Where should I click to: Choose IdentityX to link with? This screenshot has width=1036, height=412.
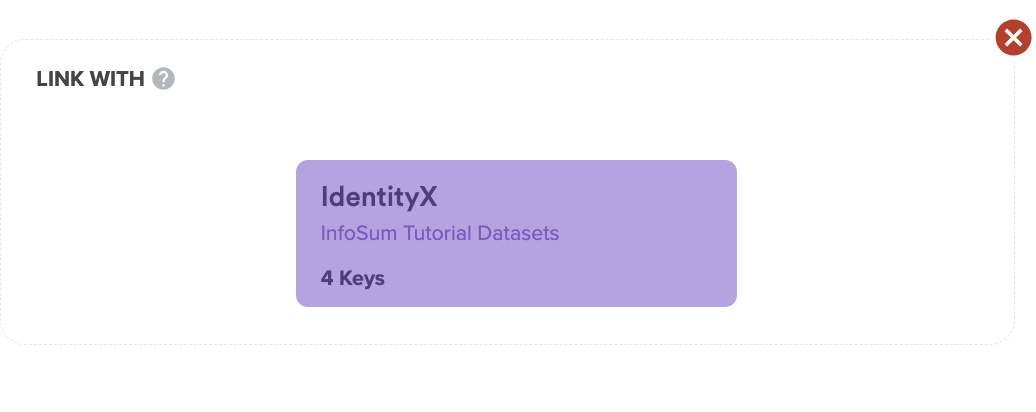point(516,233)
